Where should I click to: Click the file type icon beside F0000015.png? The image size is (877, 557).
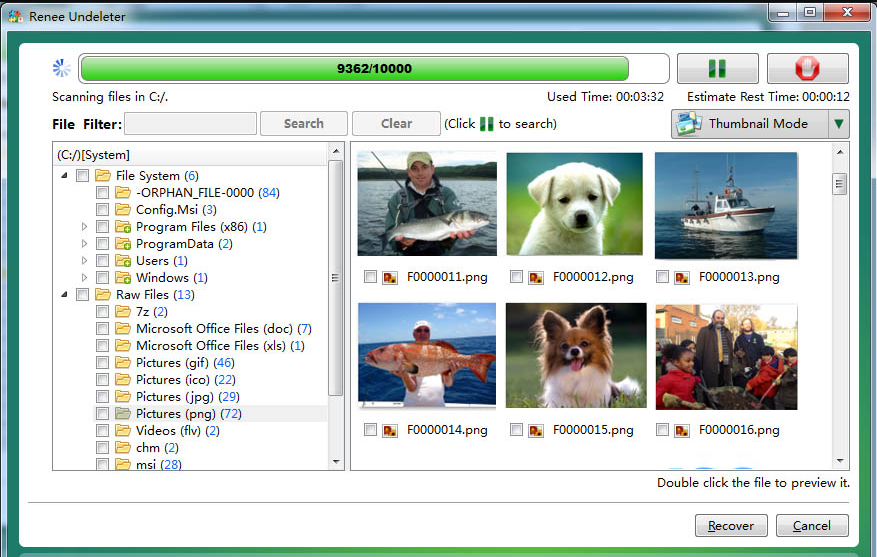click(x=536, y=430)
